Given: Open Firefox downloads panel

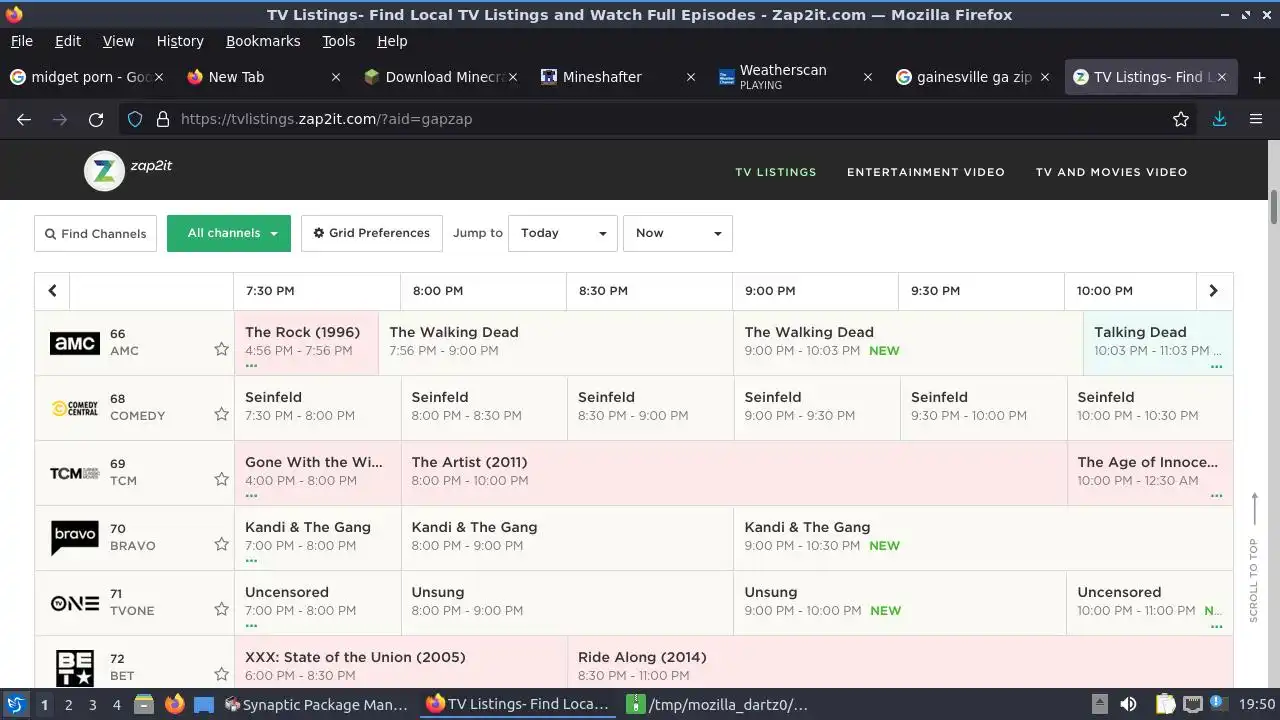Looking at the screenshot, I should click(1219, 119).
